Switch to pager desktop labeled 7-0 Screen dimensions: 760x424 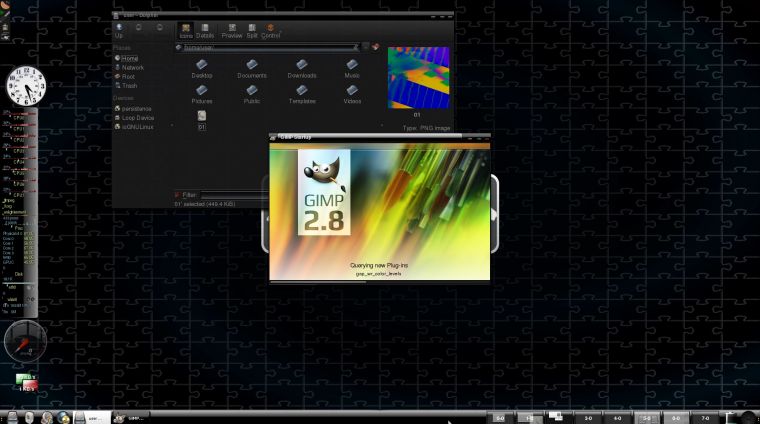pos(705,418)
